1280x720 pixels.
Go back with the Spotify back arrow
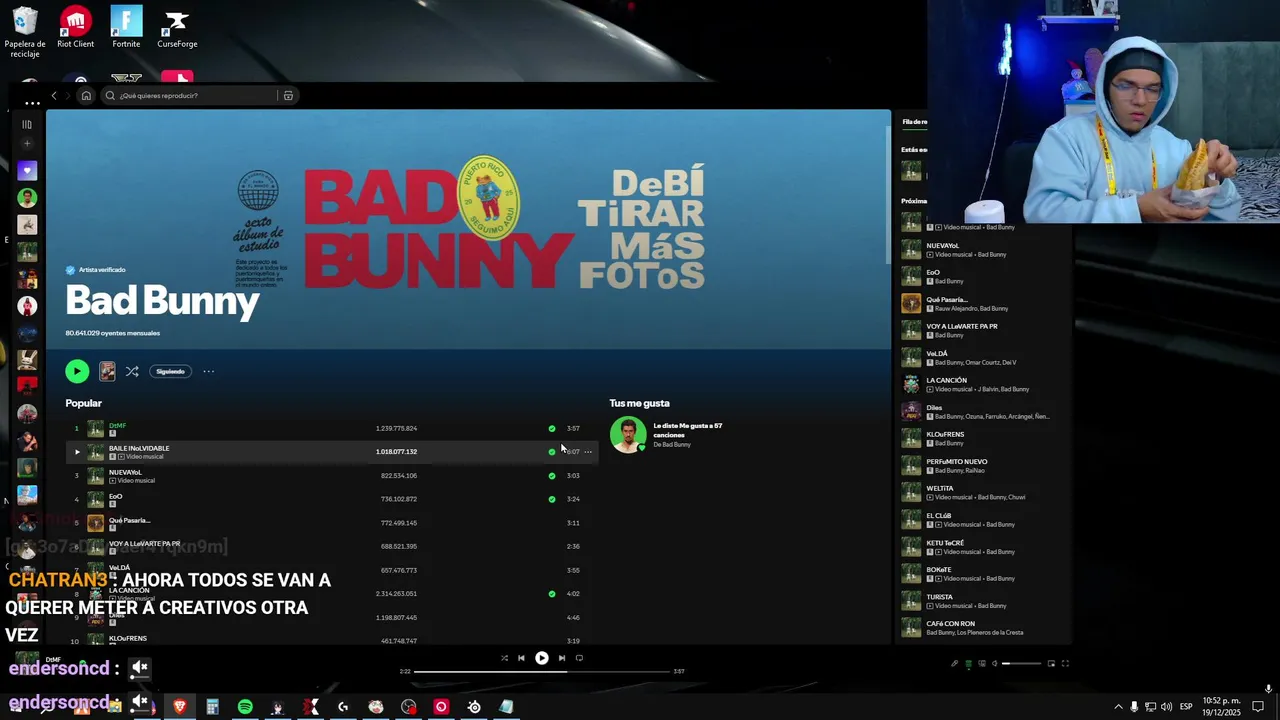click(x=54, y=96)
